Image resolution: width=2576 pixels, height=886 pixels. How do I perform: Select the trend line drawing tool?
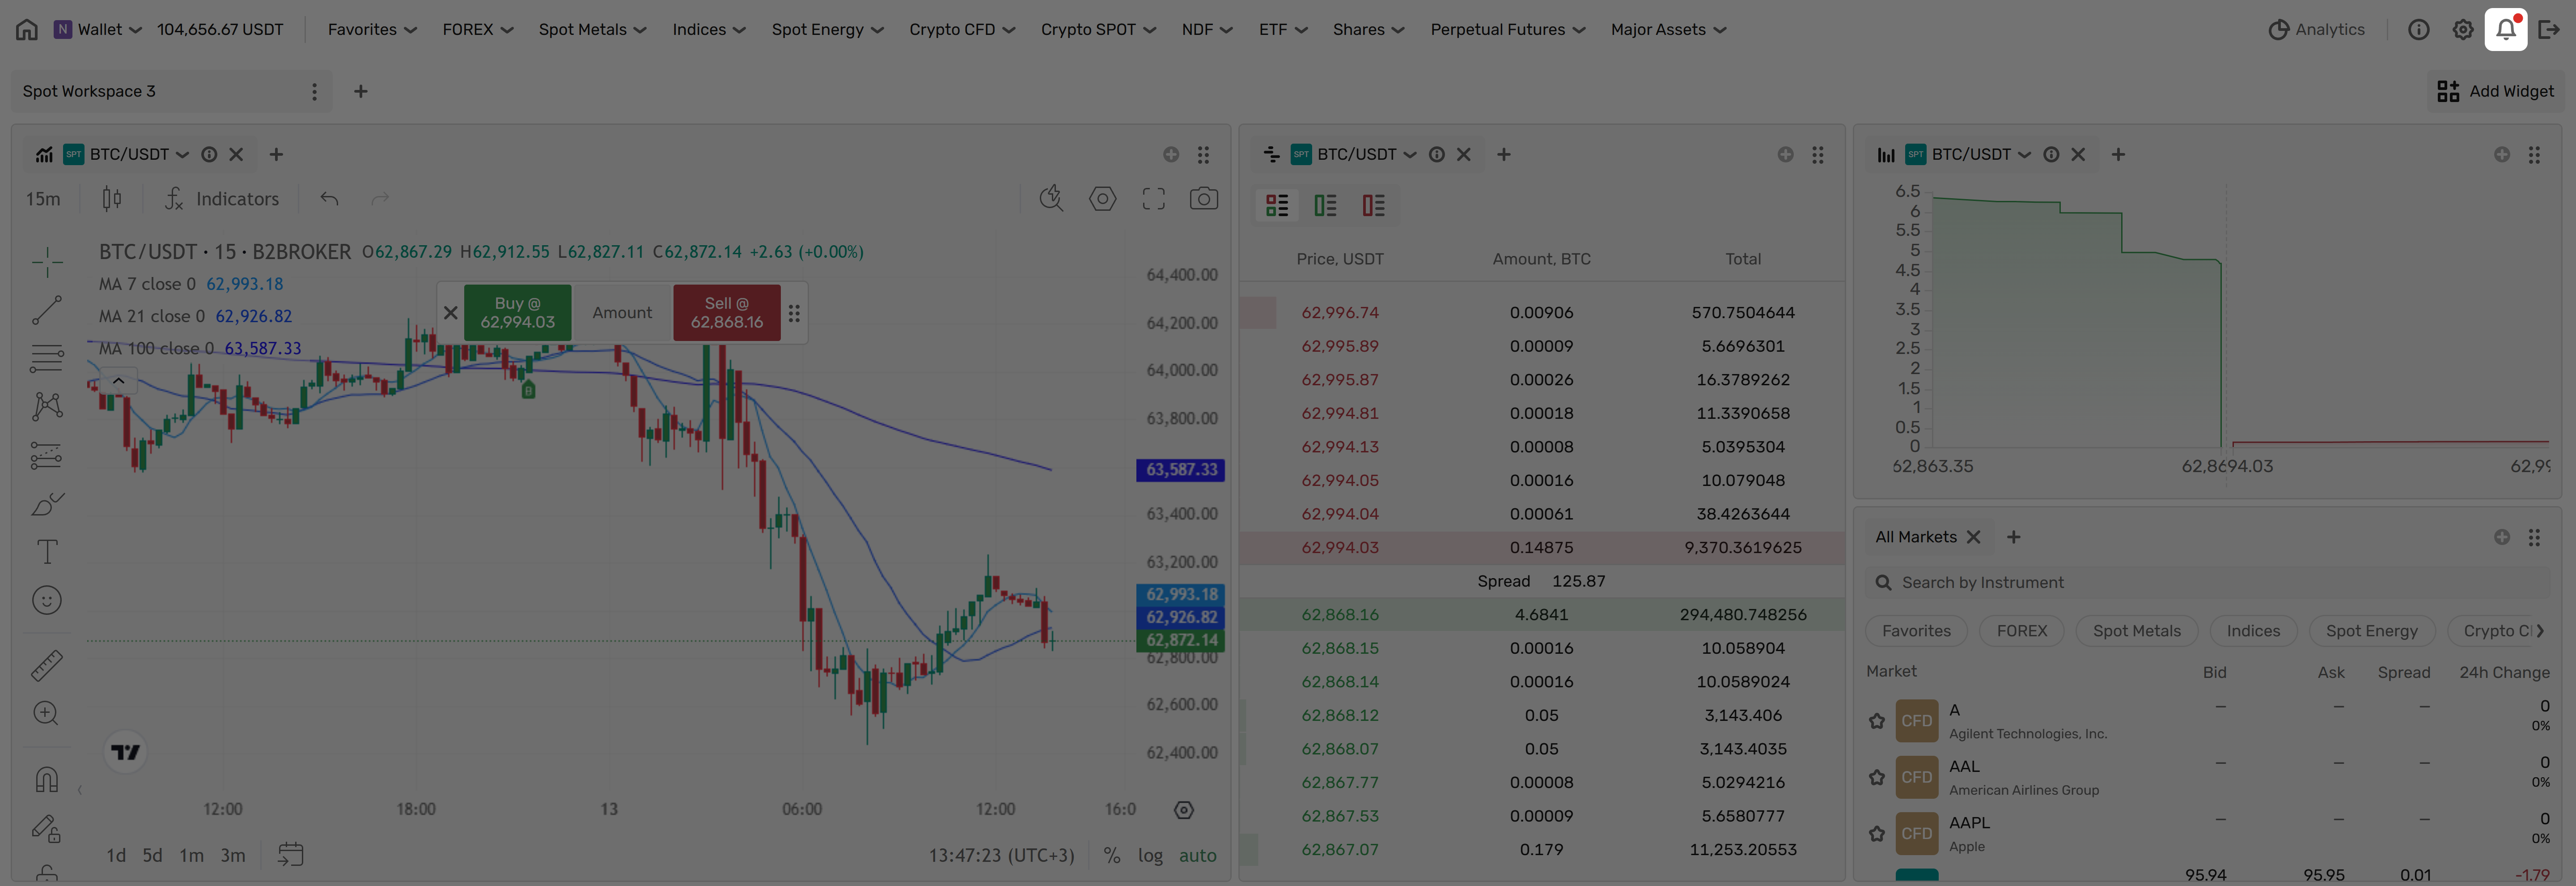[47, 310]
